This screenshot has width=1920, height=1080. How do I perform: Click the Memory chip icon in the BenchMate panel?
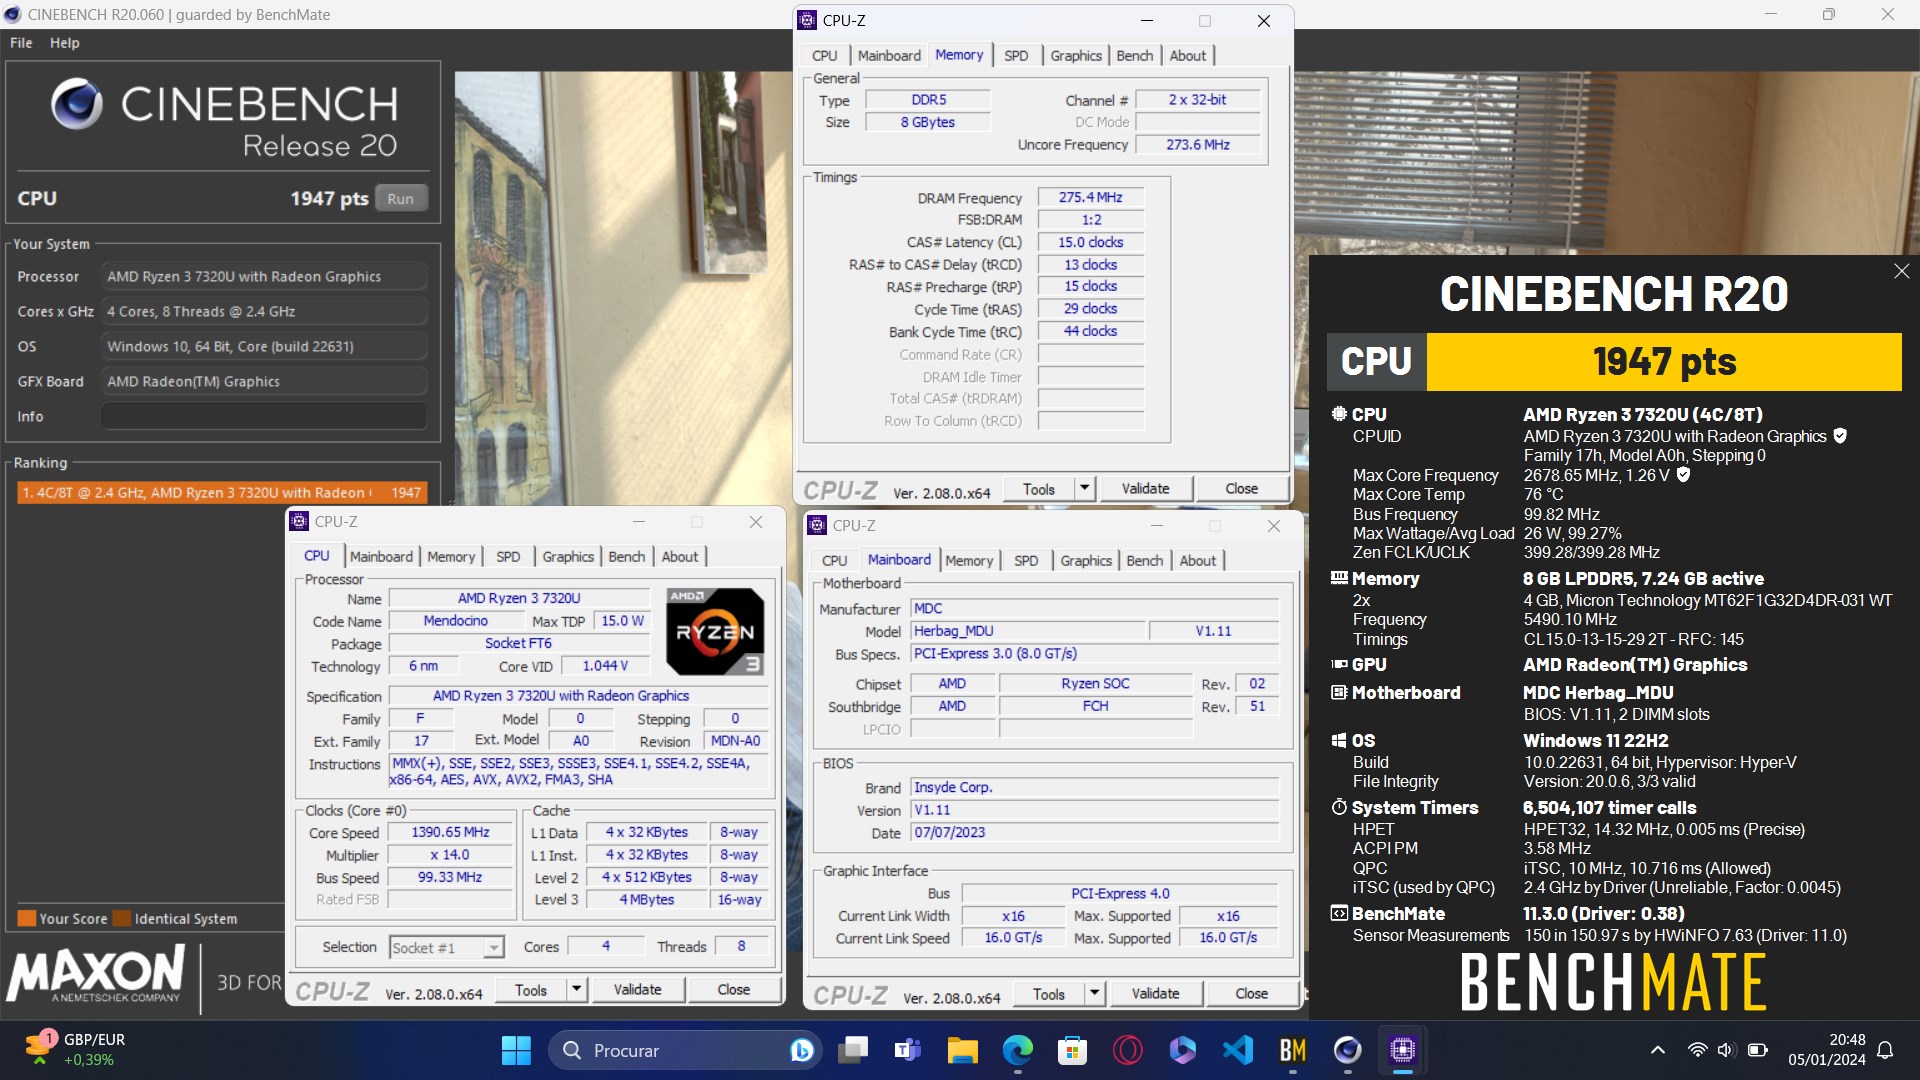tap(1339, 578)
